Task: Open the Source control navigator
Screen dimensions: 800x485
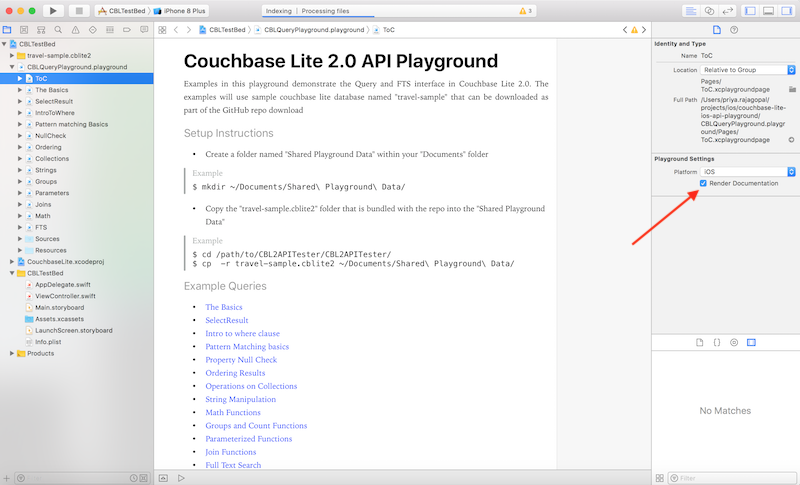Action: pyautogui.click(x=24, y=30)
